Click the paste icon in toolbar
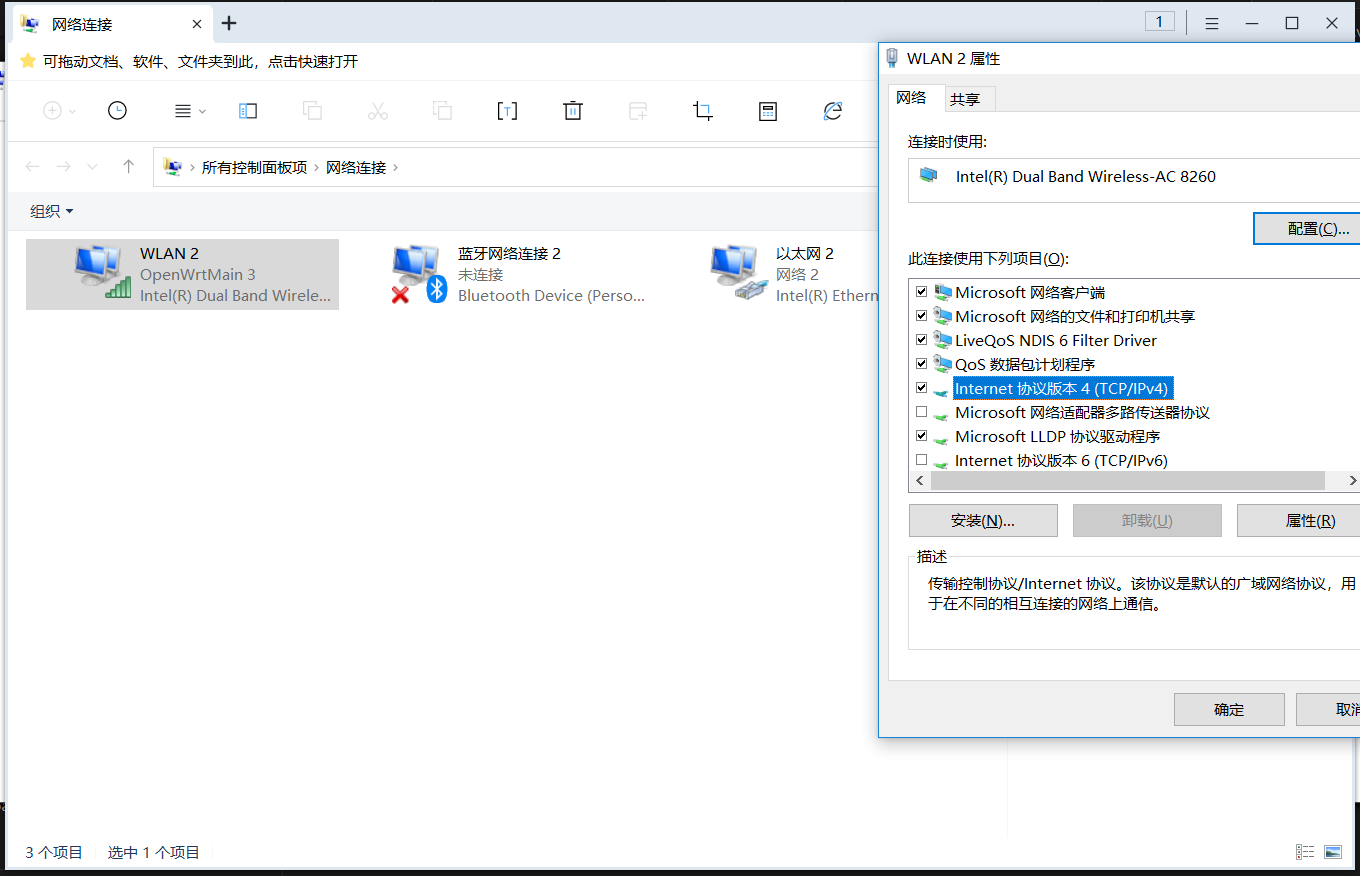This screenshot has width=1360, height=876. point(442,111)
